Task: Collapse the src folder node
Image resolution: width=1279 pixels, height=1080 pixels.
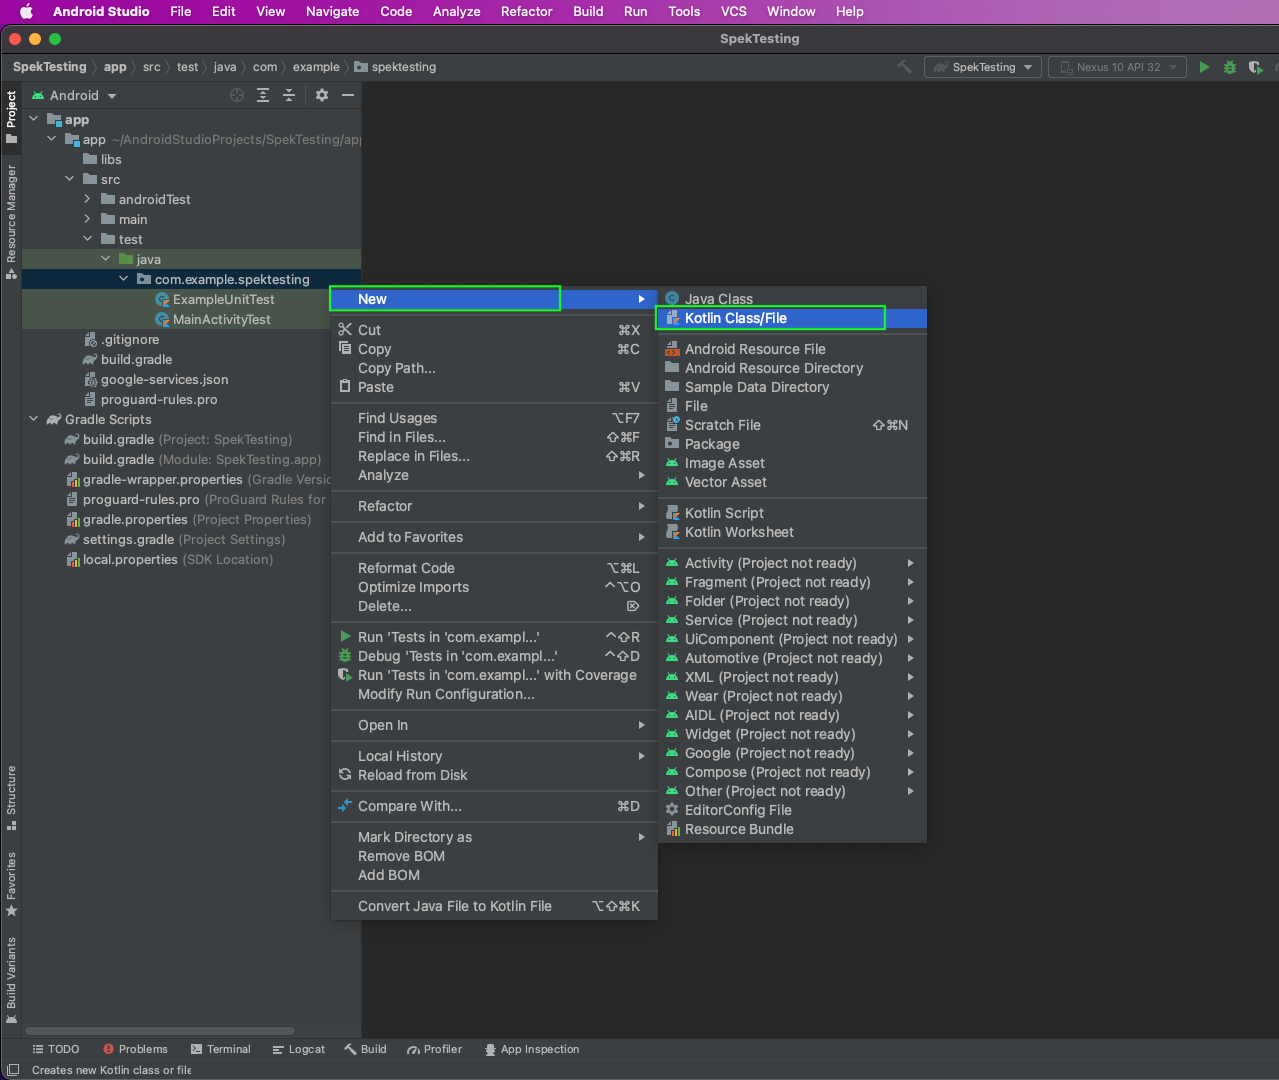Action: click(69, 179)
